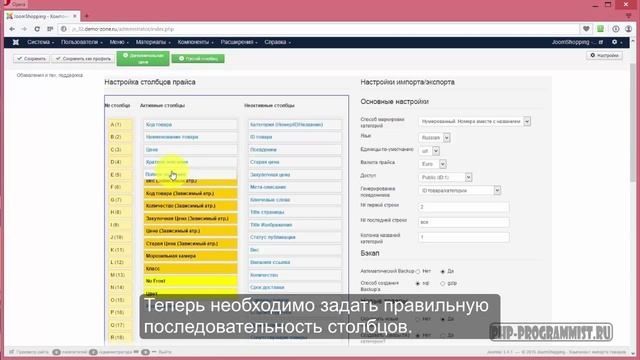The height and width of the screenshot is (360, 640).
Task: Select Да for automatic Backup
Action: pyautogui.click(x=442, y=271)
